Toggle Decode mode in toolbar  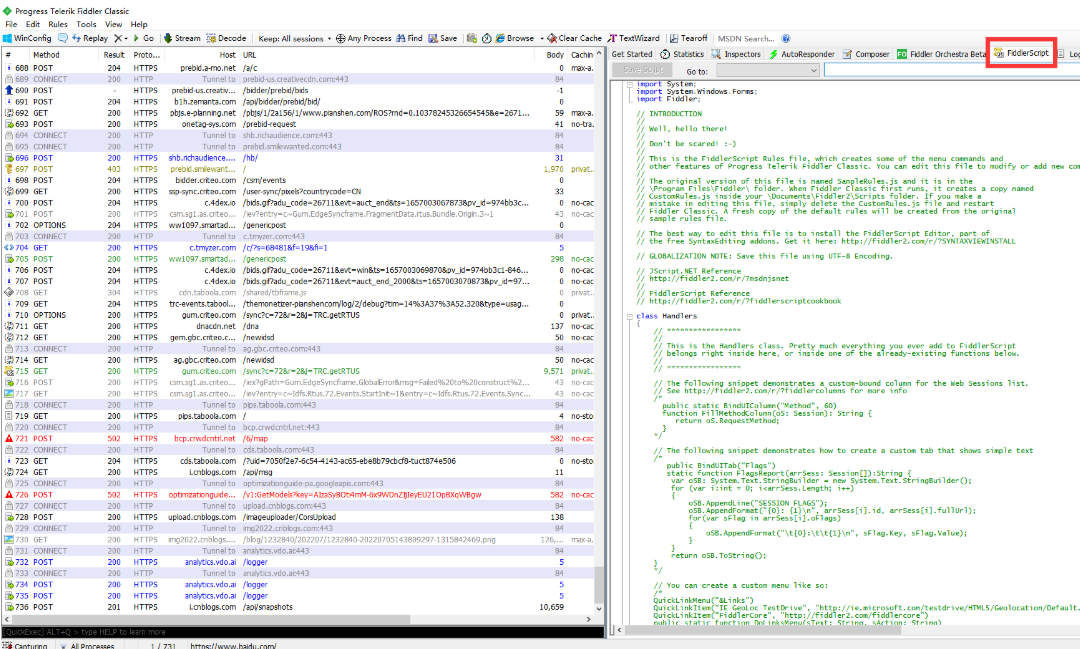(226, 39)
